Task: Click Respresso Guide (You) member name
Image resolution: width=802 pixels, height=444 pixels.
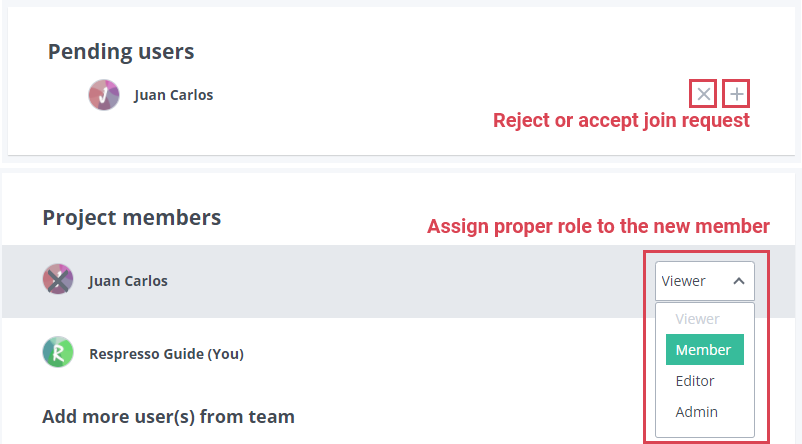Action: point(166,354)
